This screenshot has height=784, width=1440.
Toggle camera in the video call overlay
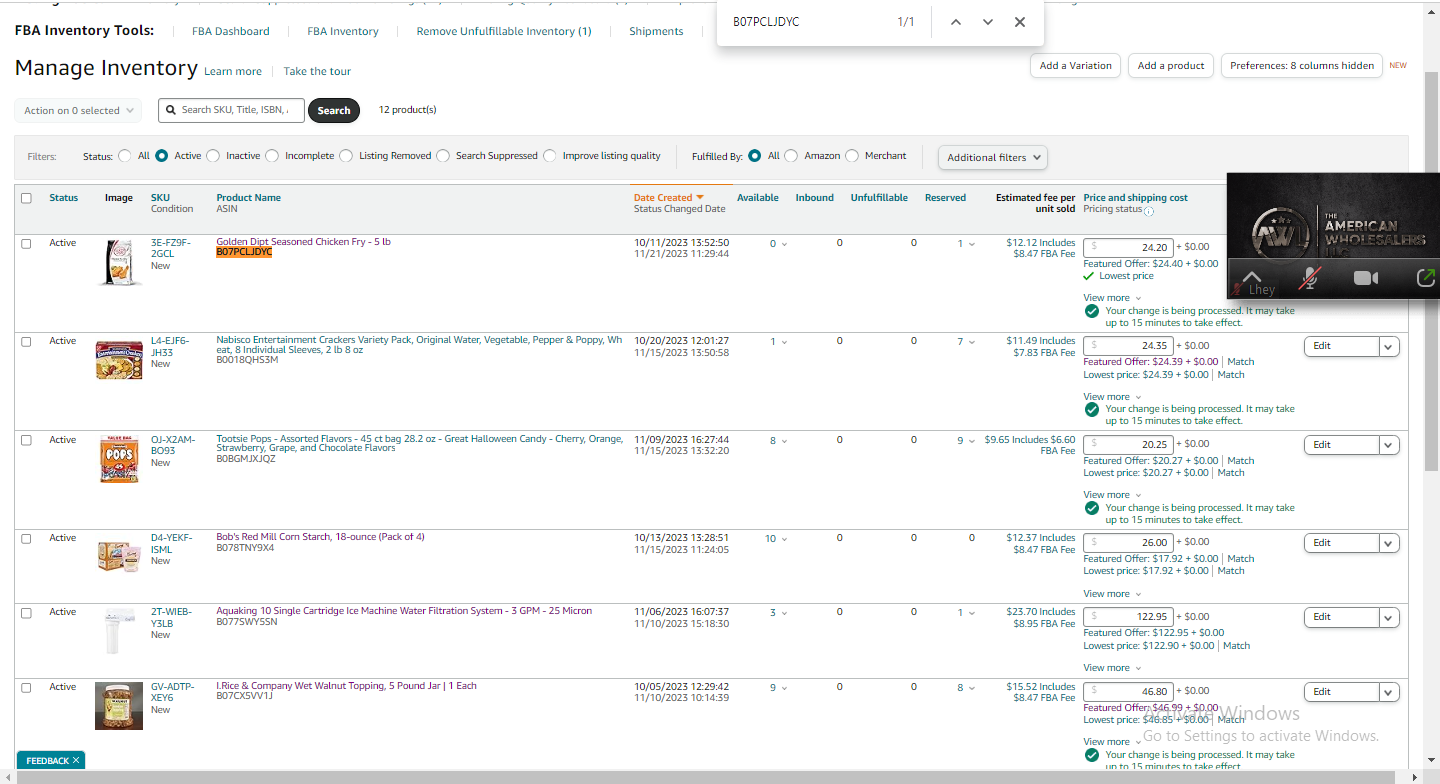tap(1366, 278)
